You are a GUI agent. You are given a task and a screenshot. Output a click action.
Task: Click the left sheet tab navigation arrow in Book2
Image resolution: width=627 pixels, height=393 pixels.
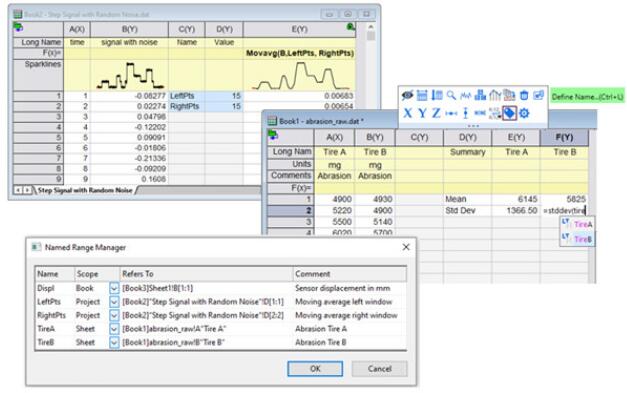click(x=18, y=190)
